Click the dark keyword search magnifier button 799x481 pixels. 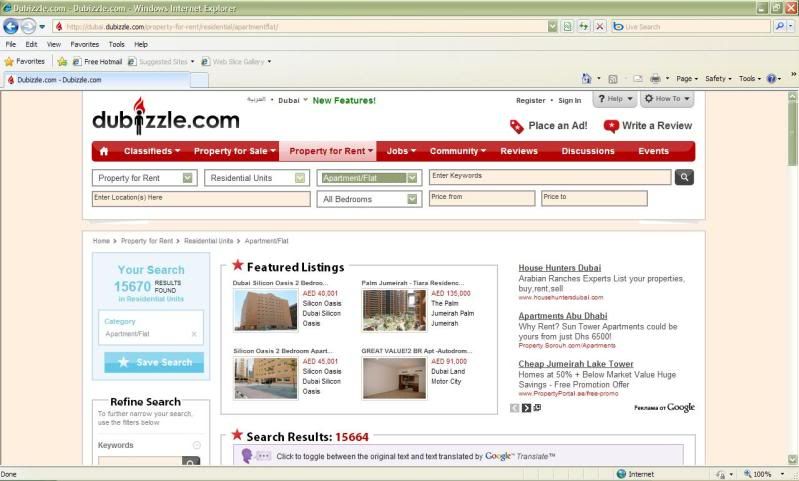[684, 177]
